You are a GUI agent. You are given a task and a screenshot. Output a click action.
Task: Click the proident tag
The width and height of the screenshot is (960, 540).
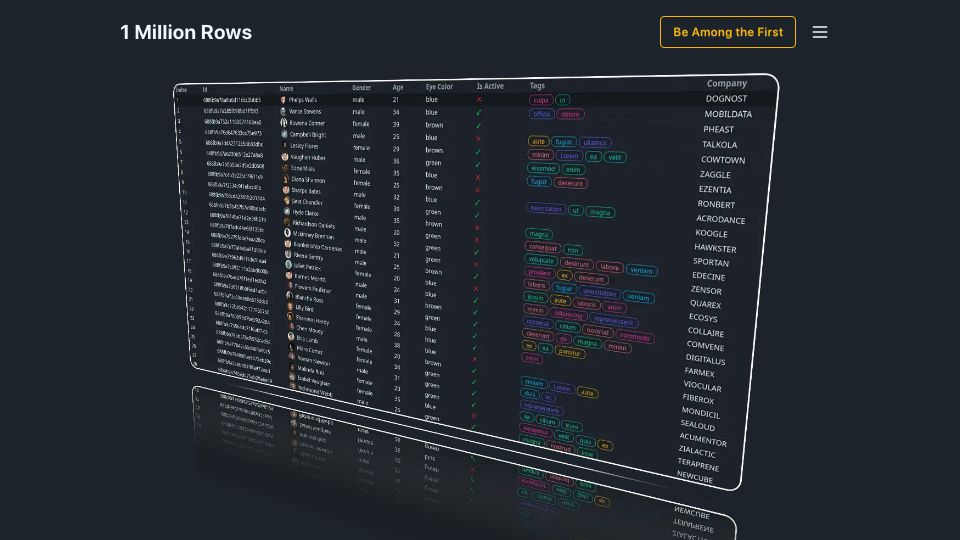point(539,272)
